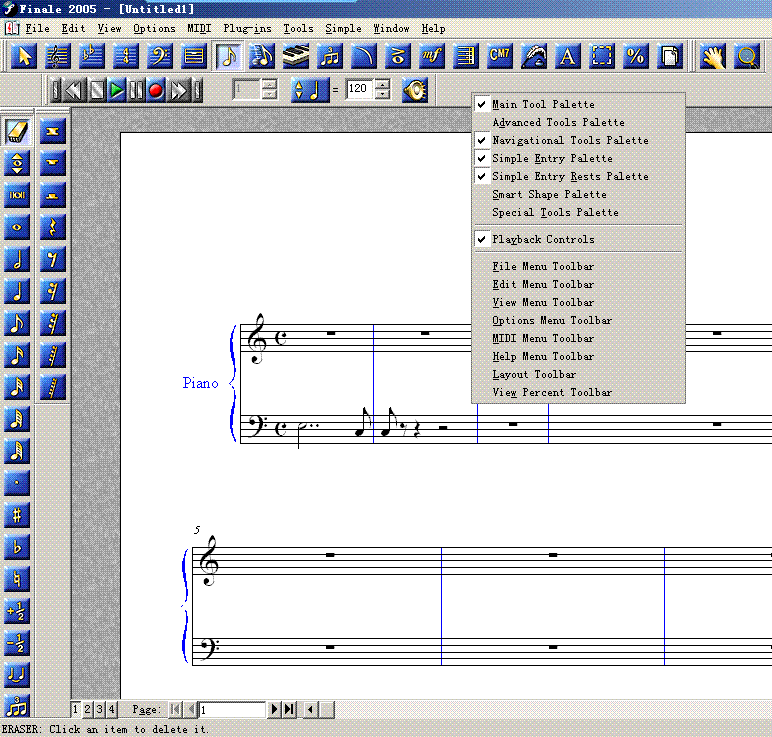
Task: Select the Eraser tool in Simple Entry palette
Action: click(x=17, y=131)
